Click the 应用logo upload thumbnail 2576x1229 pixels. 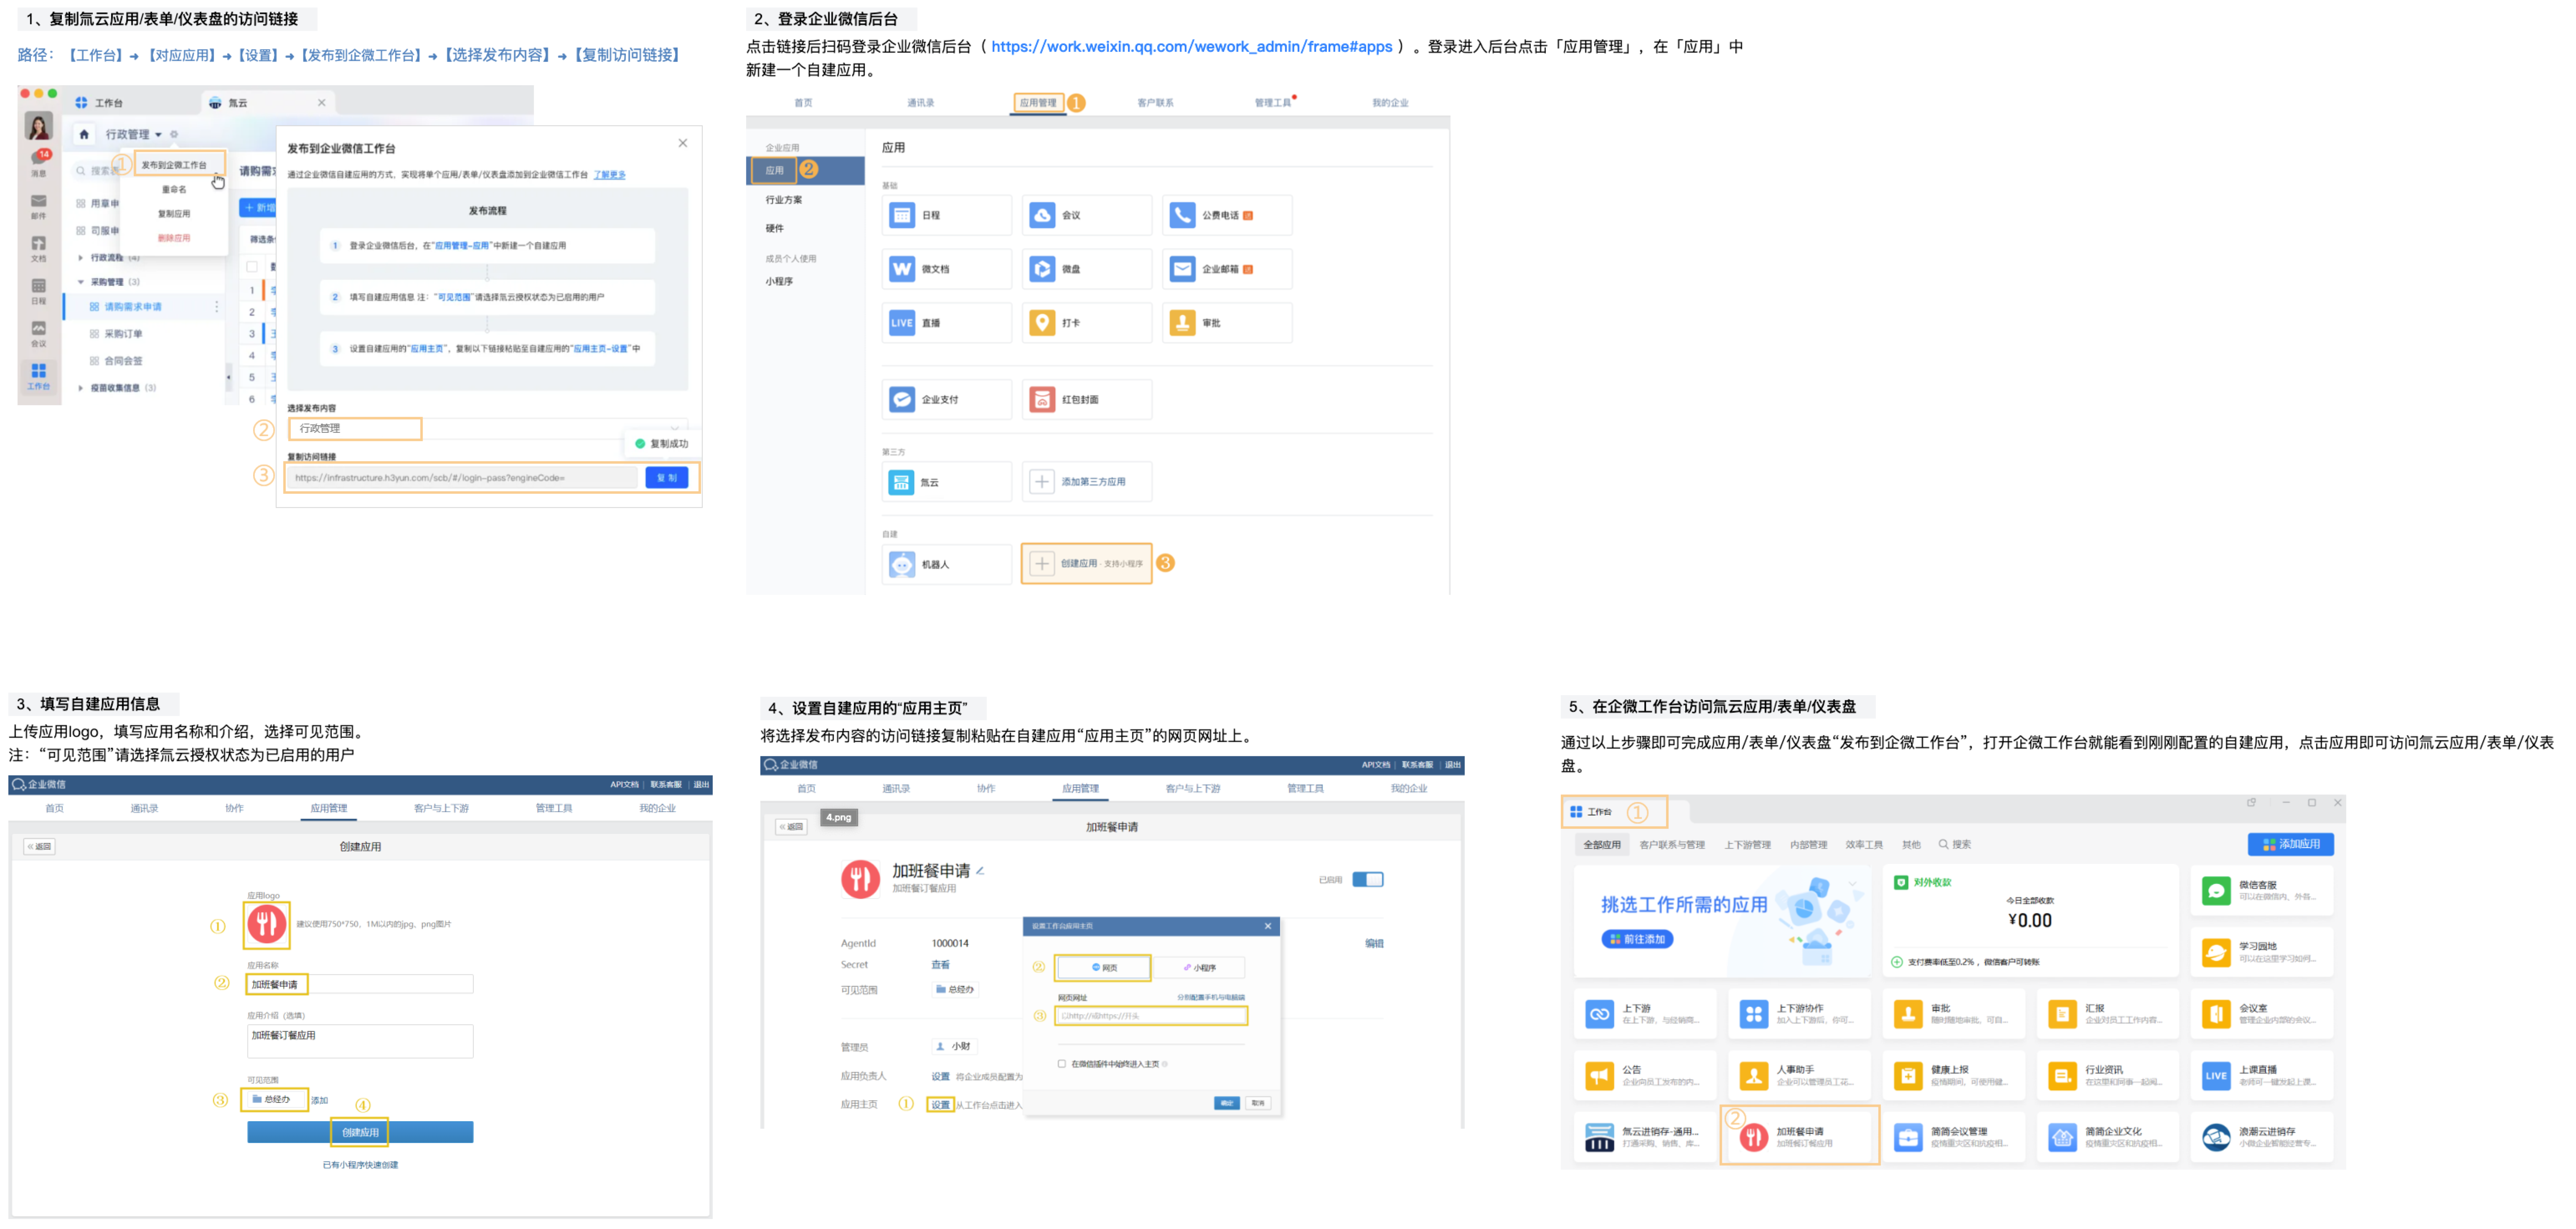267,924
